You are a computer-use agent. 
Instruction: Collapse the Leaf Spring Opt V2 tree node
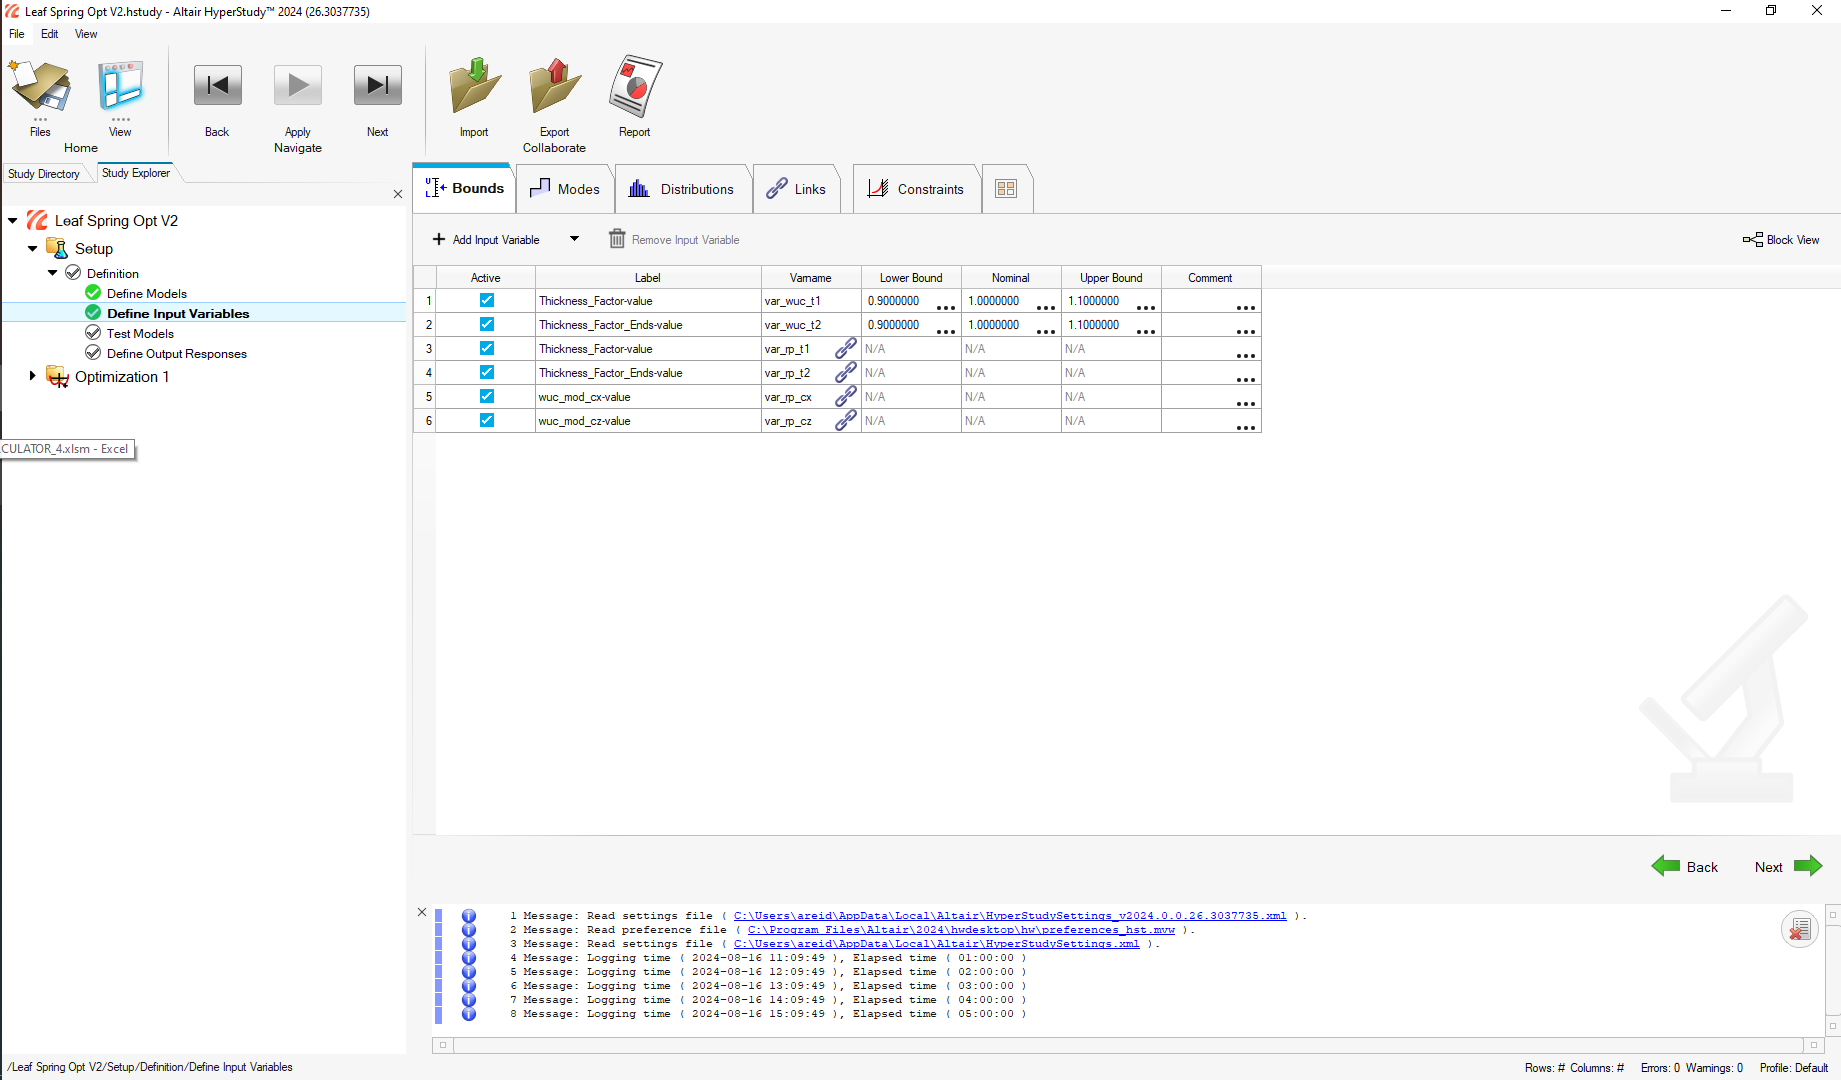click(13, 220)
